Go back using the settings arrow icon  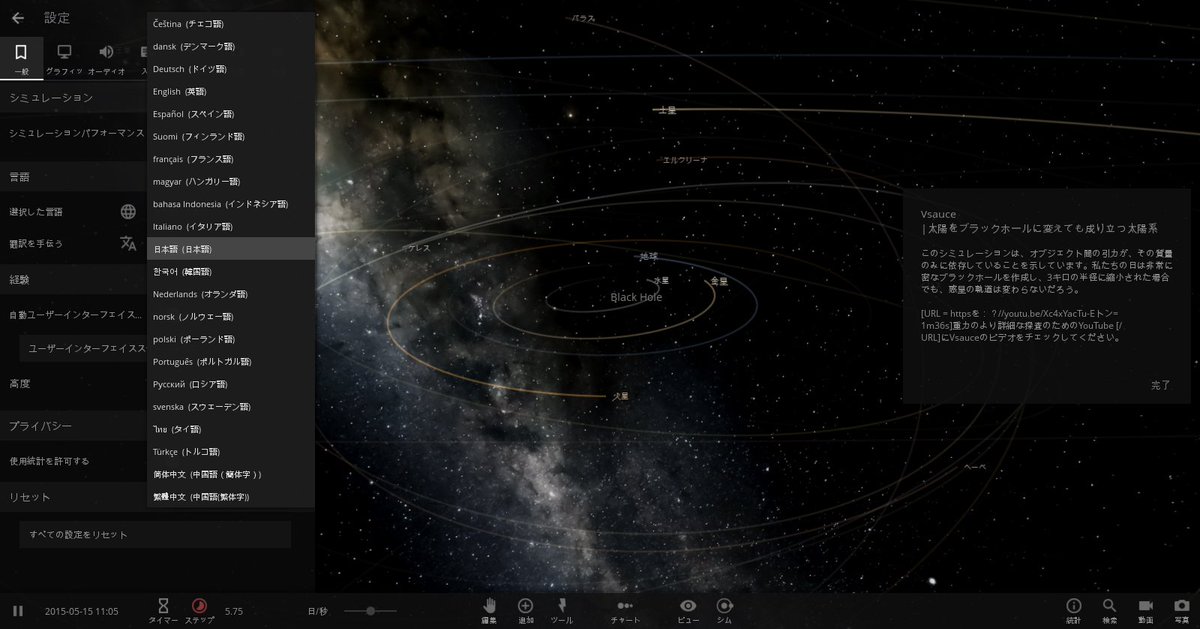pos(18,18)
